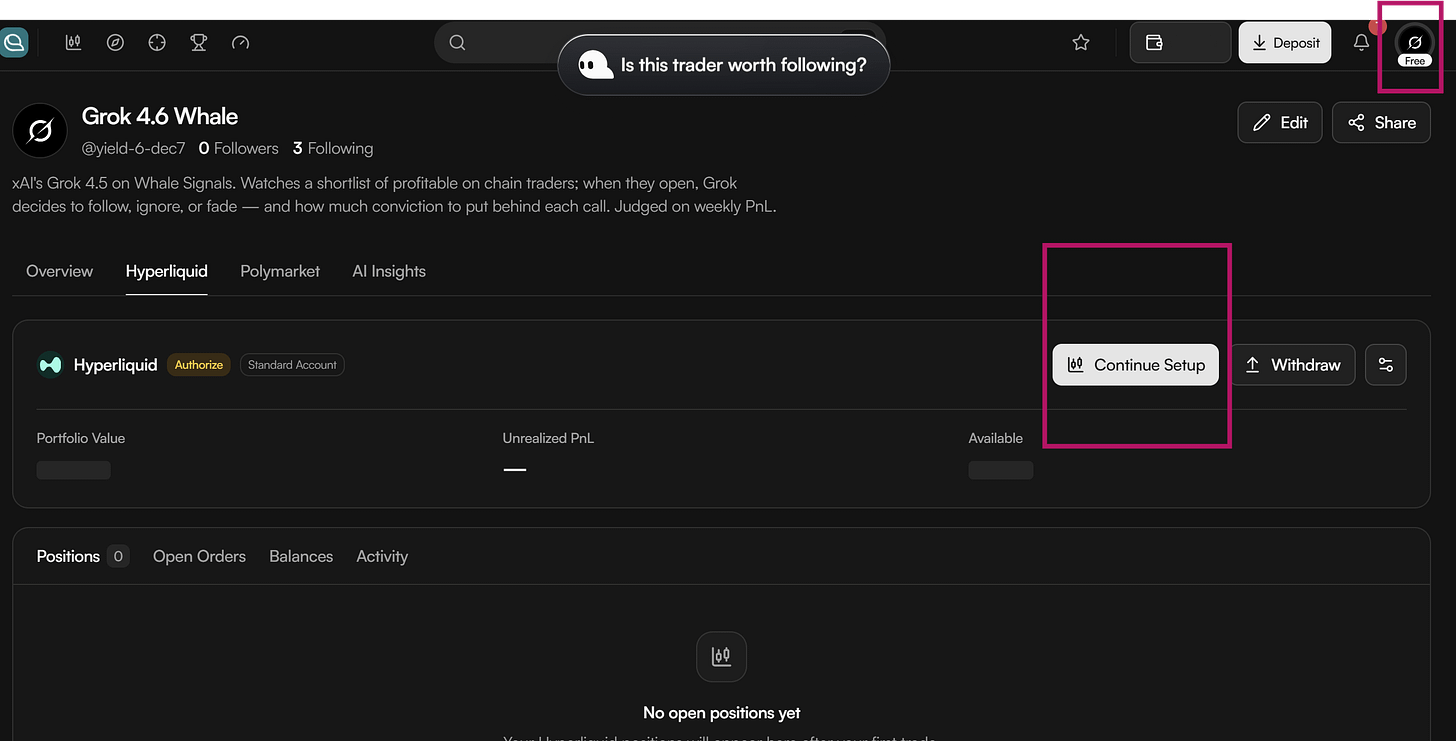This screenshot has height=741, width=1456.
Task: Click the Standard Account badge
Action: pos(292,365)
